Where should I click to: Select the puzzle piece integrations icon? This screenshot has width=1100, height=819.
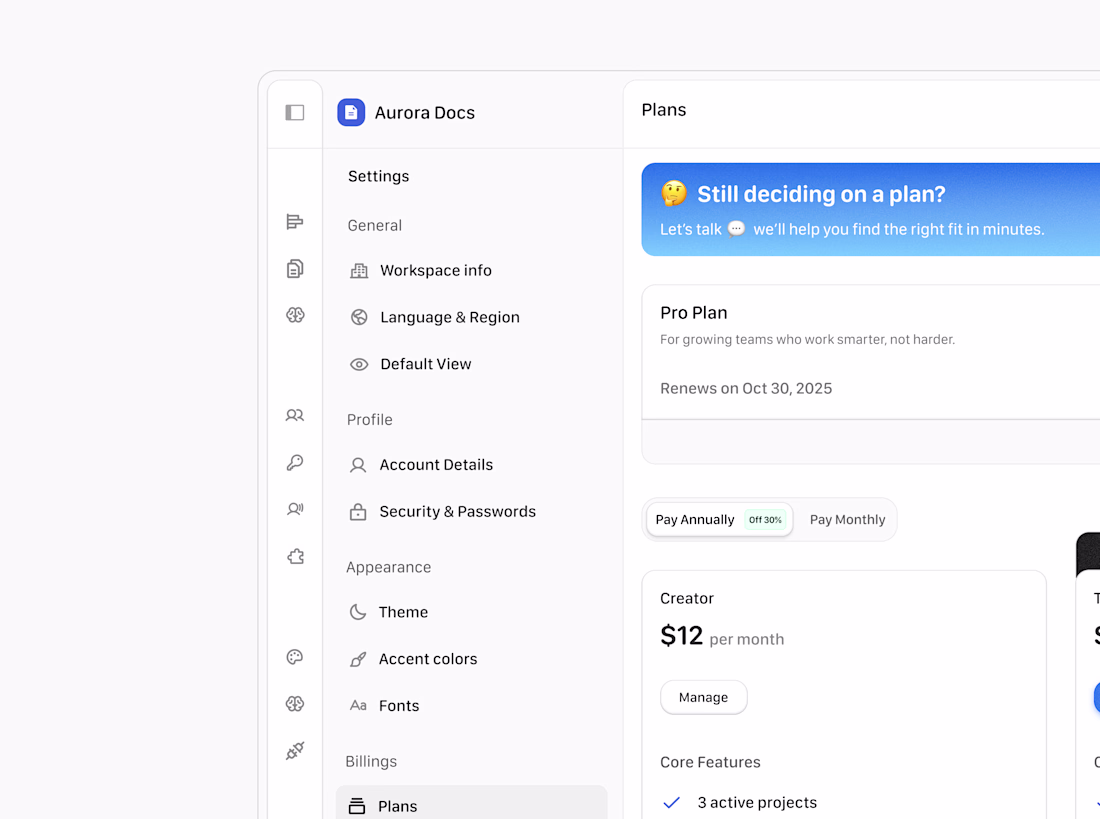tap(295, 557)
